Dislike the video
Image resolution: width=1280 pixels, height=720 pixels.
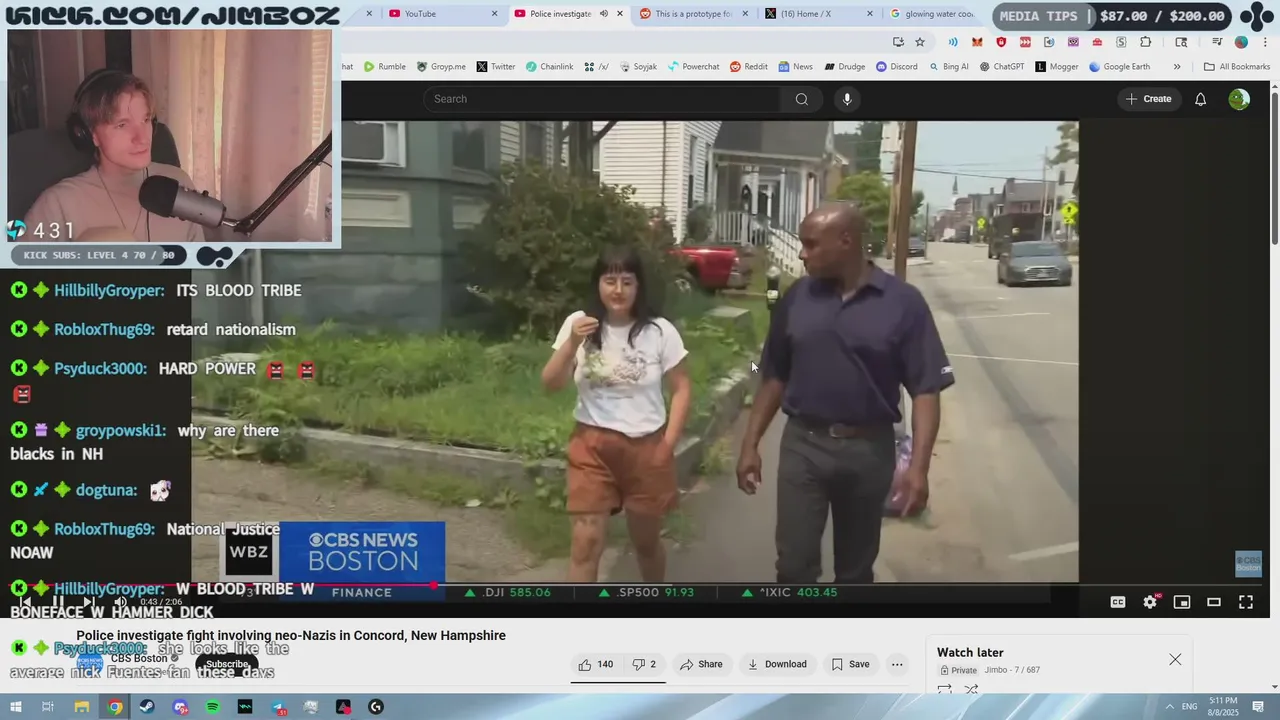click(x=644, y=664)
